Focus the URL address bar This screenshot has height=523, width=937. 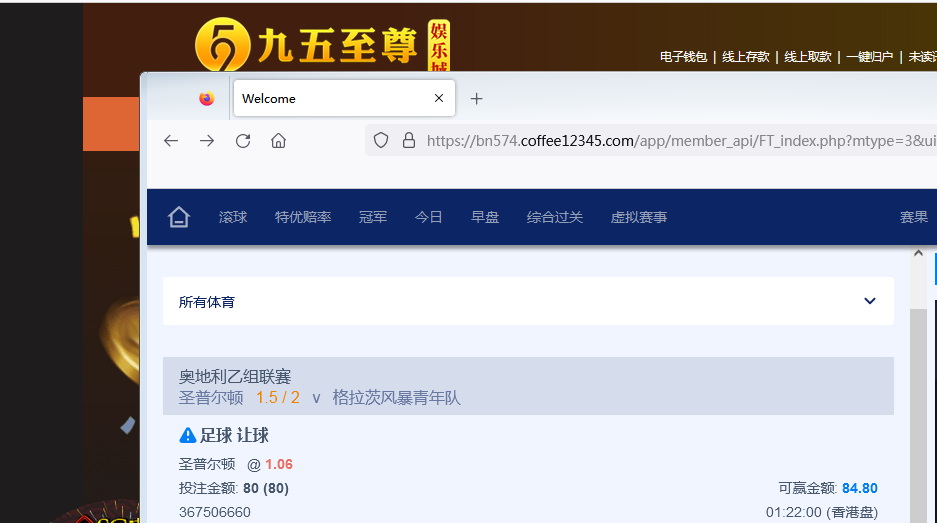pyautogui.click(x=681, y=140)
